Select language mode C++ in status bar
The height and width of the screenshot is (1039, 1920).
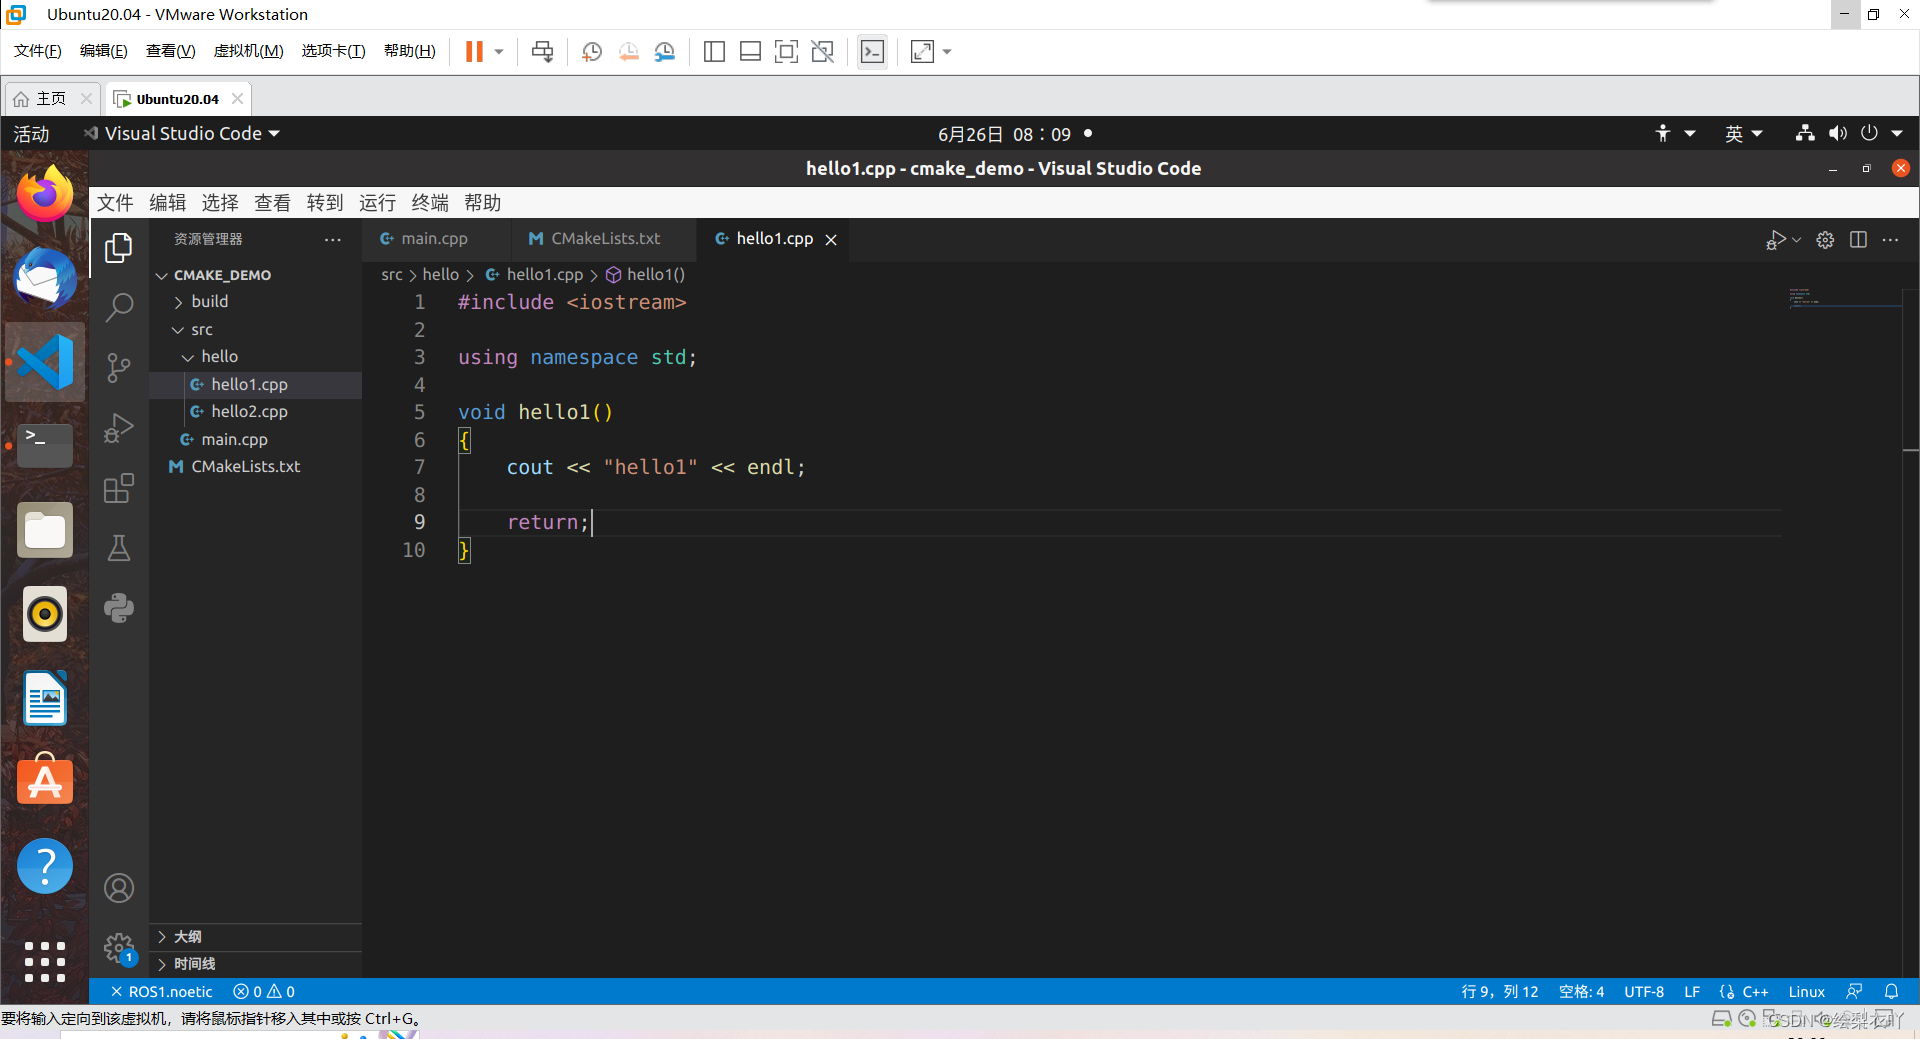pyautogui.click(x=1755, y=992)
